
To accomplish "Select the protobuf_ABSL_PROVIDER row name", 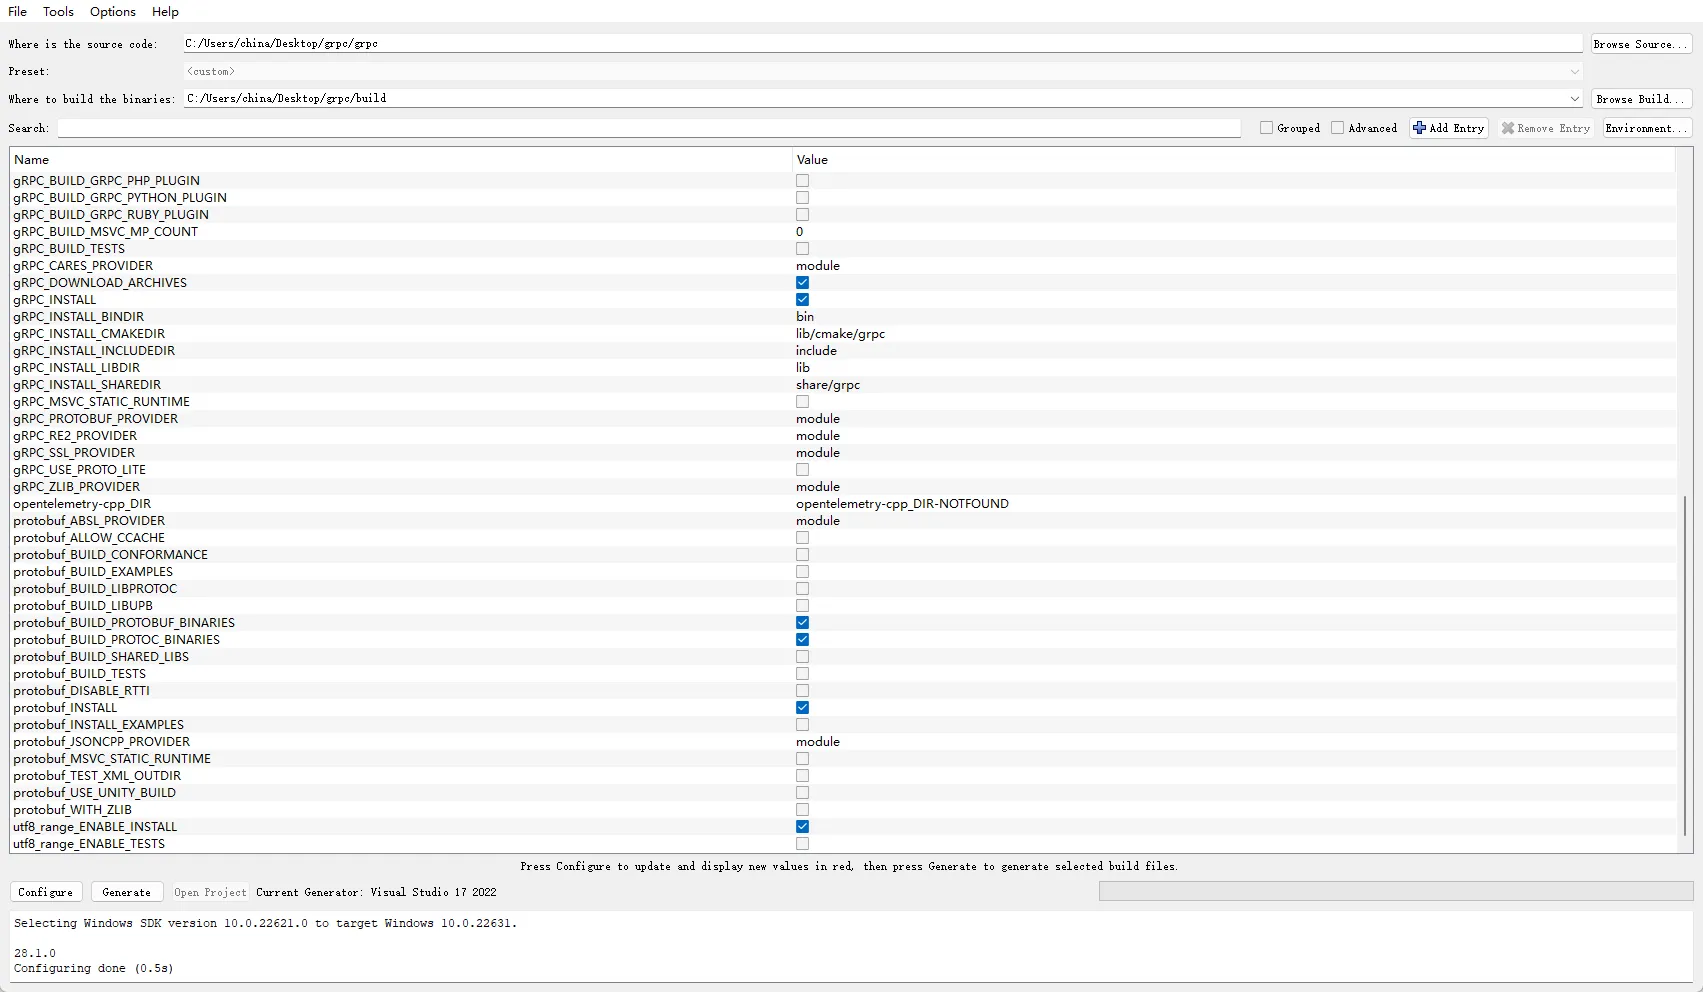I will coord(89,521).
